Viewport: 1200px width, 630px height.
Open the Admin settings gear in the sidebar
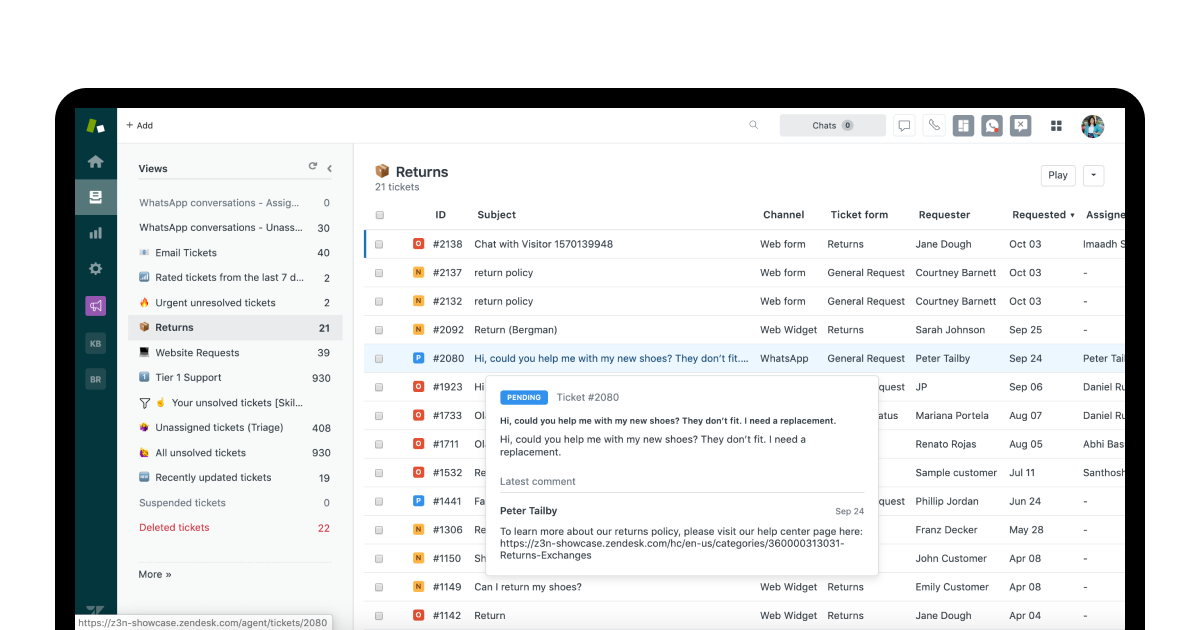coord(95,268)
